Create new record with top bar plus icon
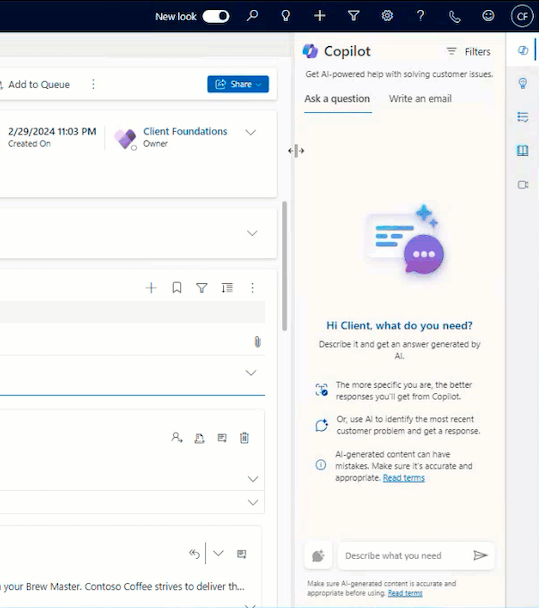539x608 pixels. click(320, 16)
